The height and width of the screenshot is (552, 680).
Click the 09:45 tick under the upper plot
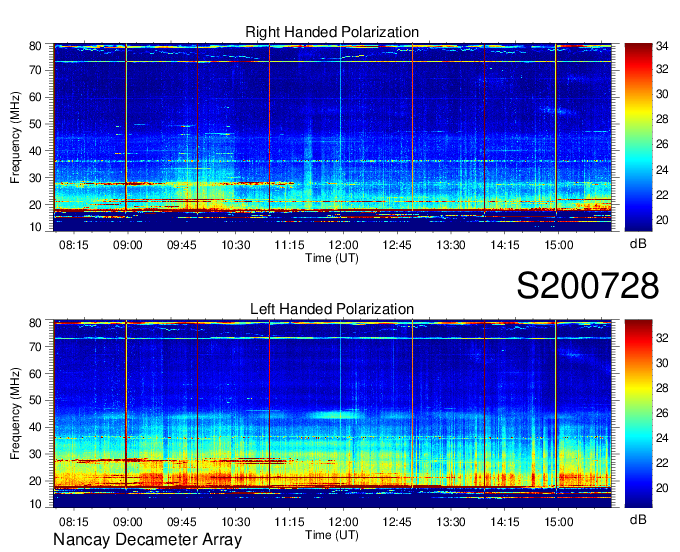point(182,245)
